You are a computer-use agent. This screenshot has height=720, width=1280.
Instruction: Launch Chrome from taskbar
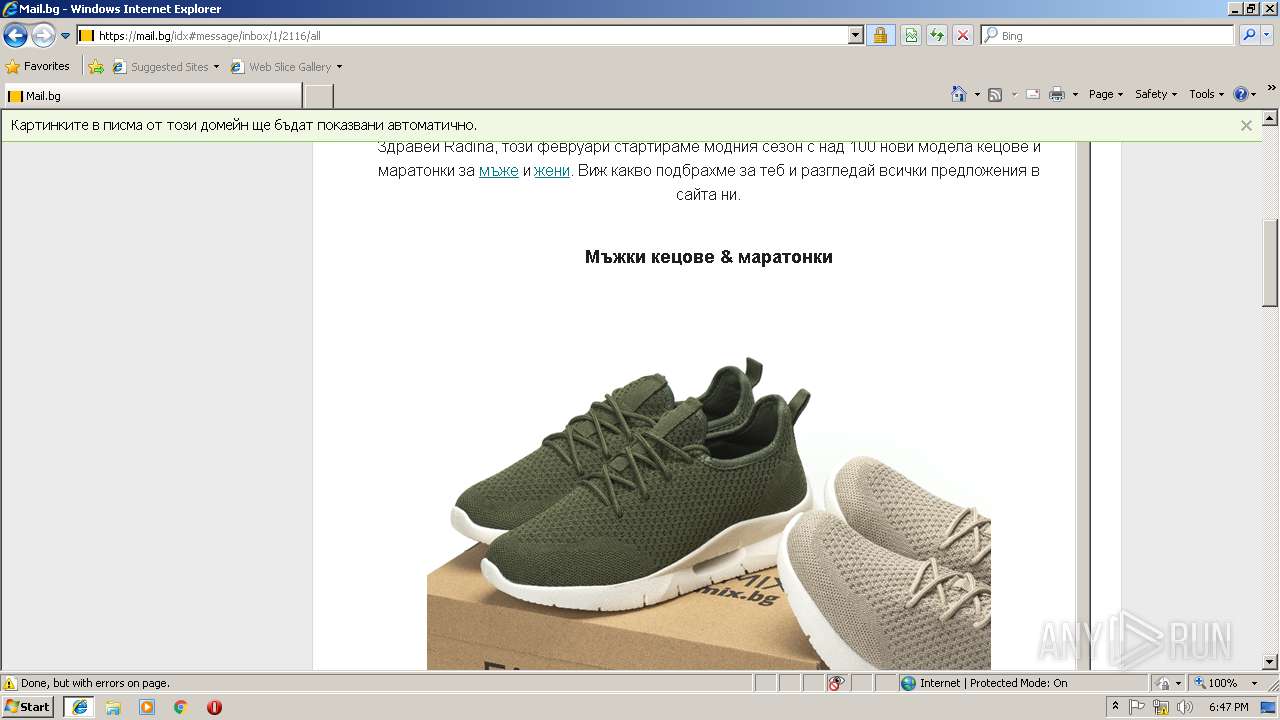point(181,707)
